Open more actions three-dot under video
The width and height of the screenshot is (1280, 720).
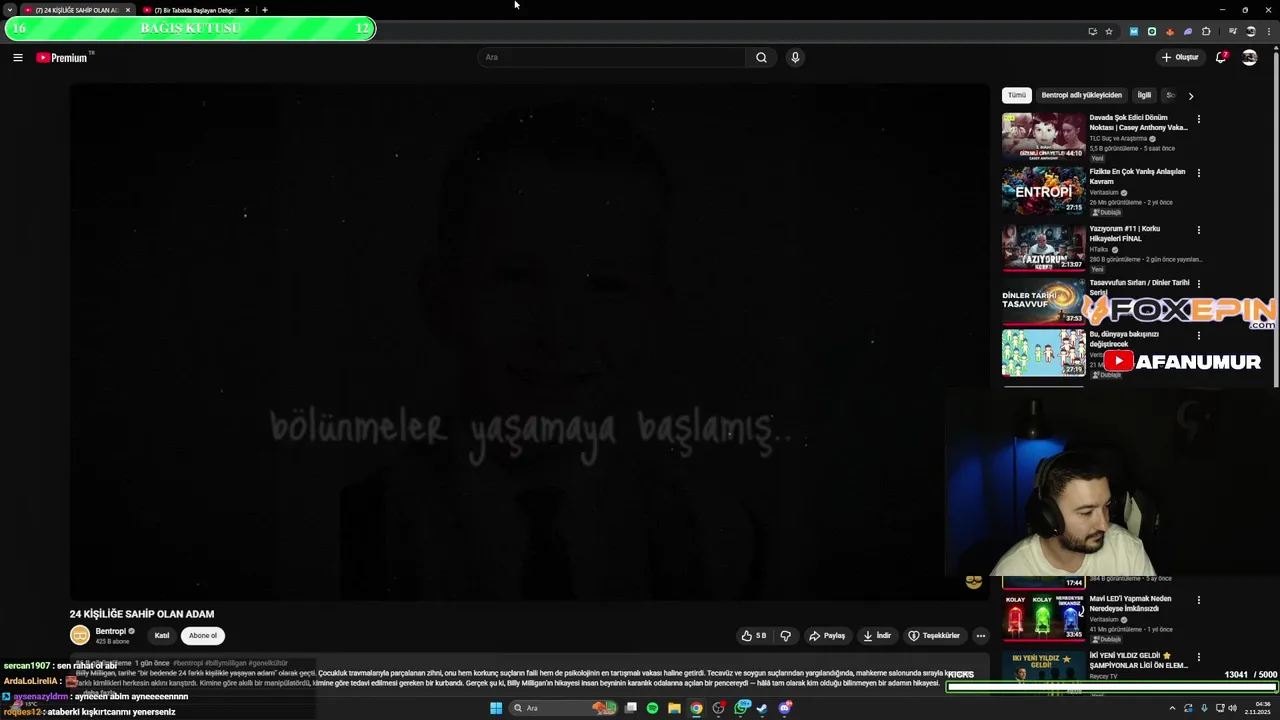tap(980, 635)
